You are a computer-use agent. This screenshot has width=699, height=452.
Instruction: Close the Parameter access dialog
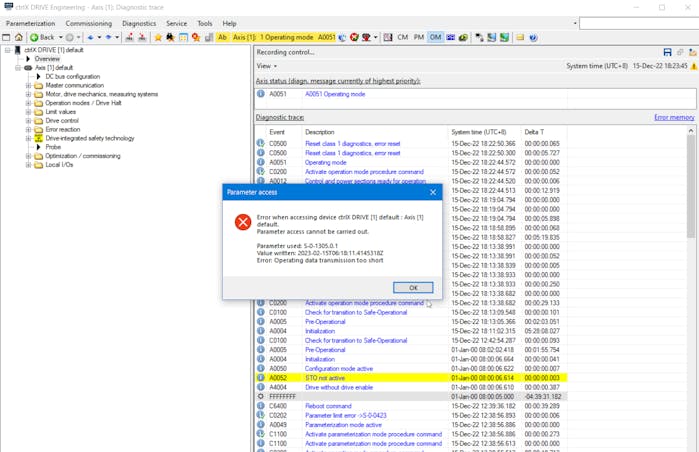click(433, 192)
